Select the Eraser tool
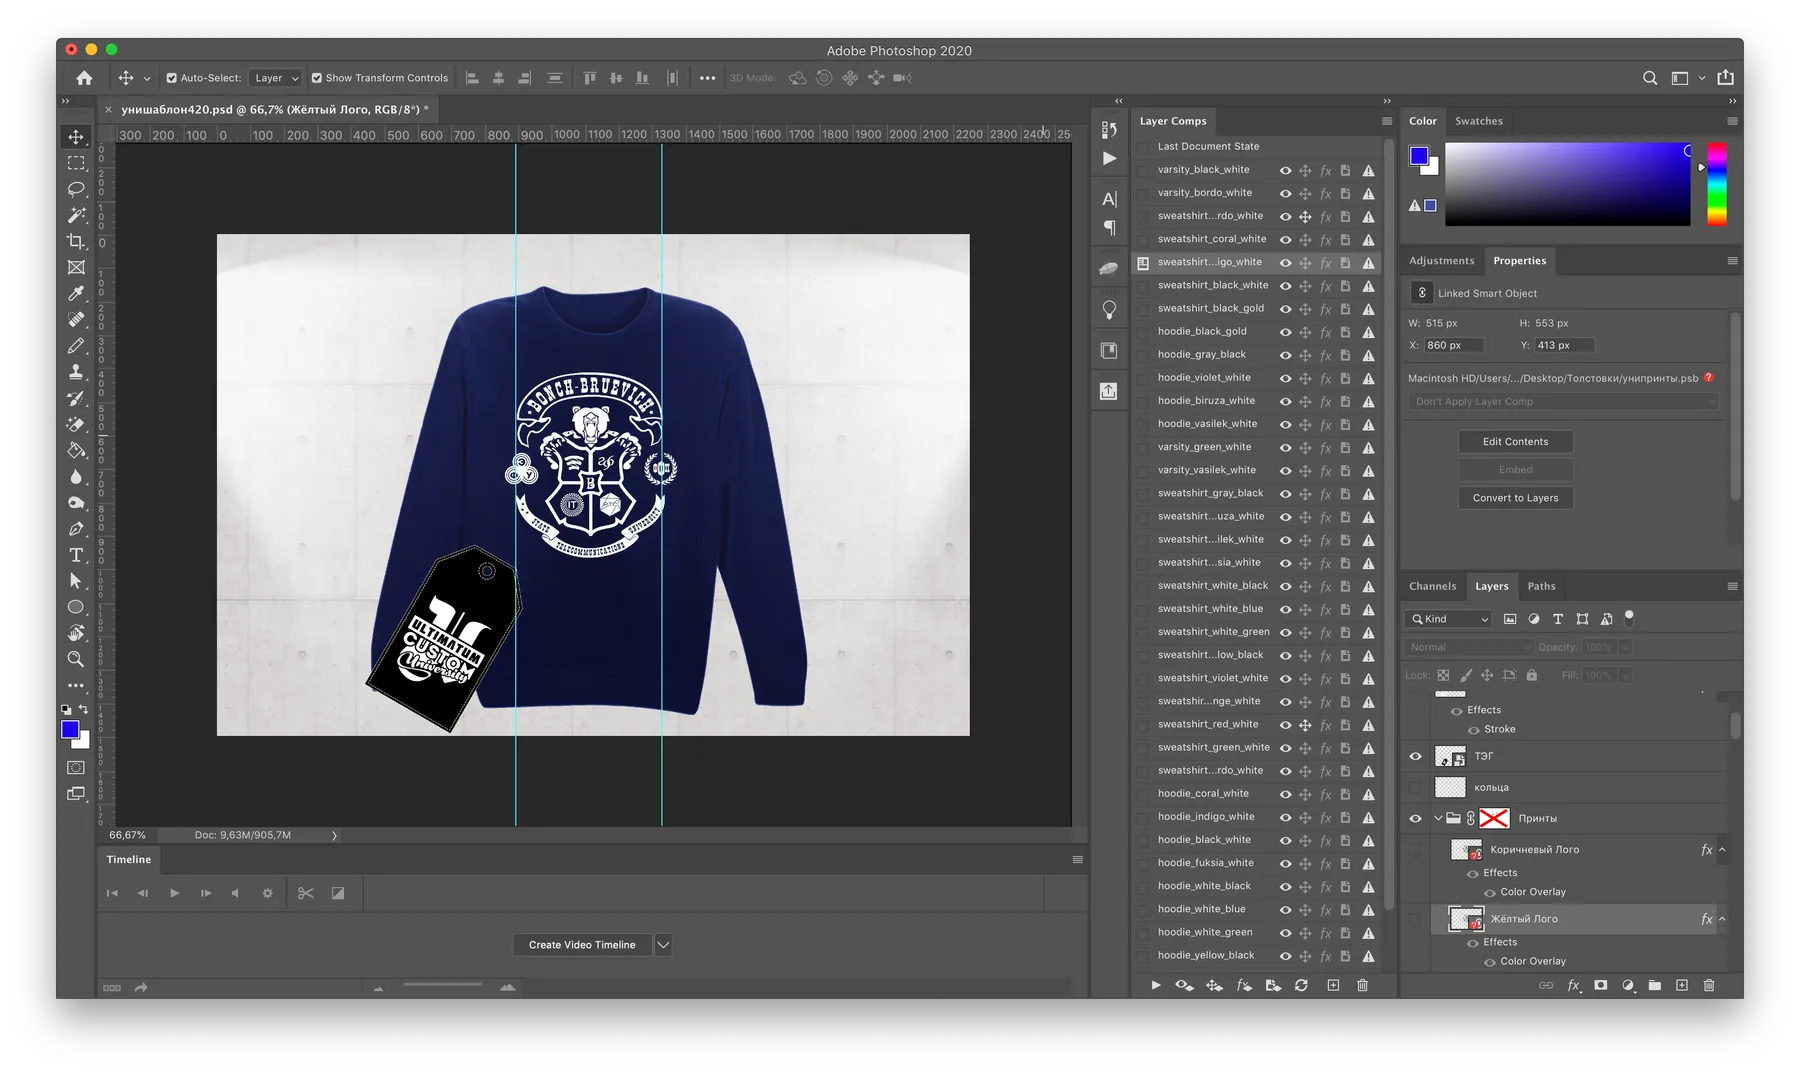 tap(76, 424)
